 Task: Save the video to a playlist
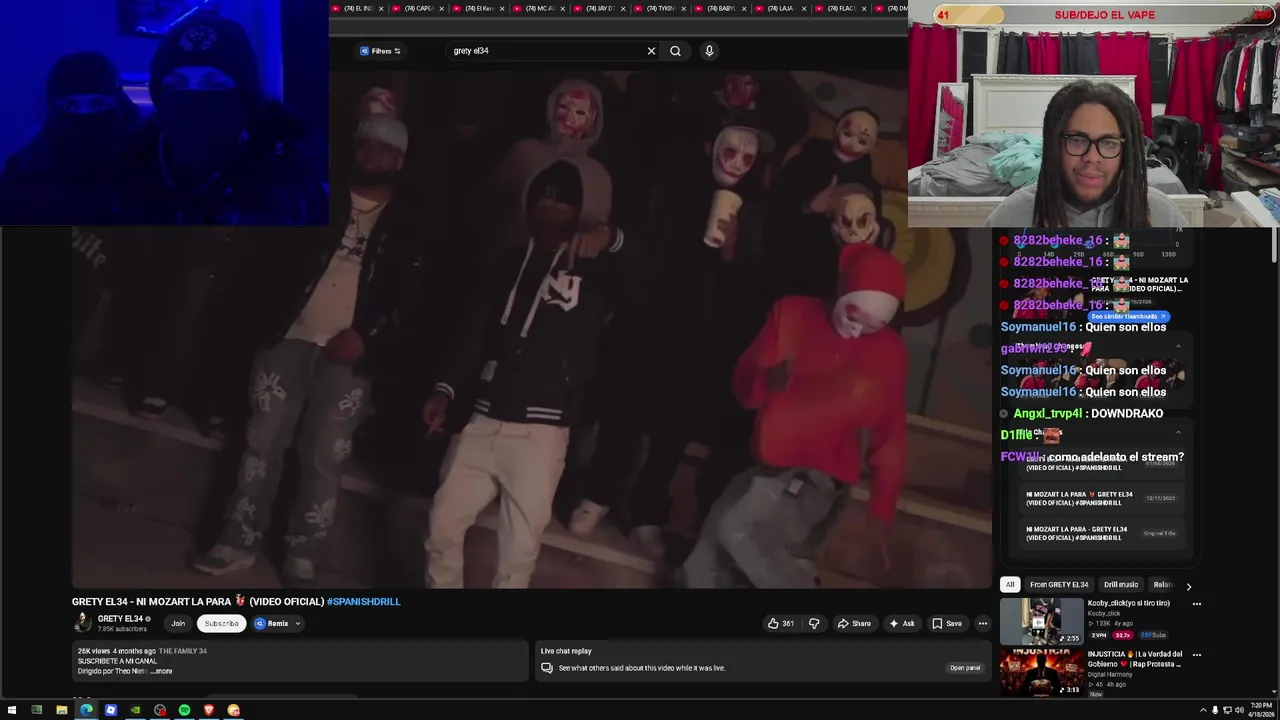pyautogui.click(x=947, y=623)
